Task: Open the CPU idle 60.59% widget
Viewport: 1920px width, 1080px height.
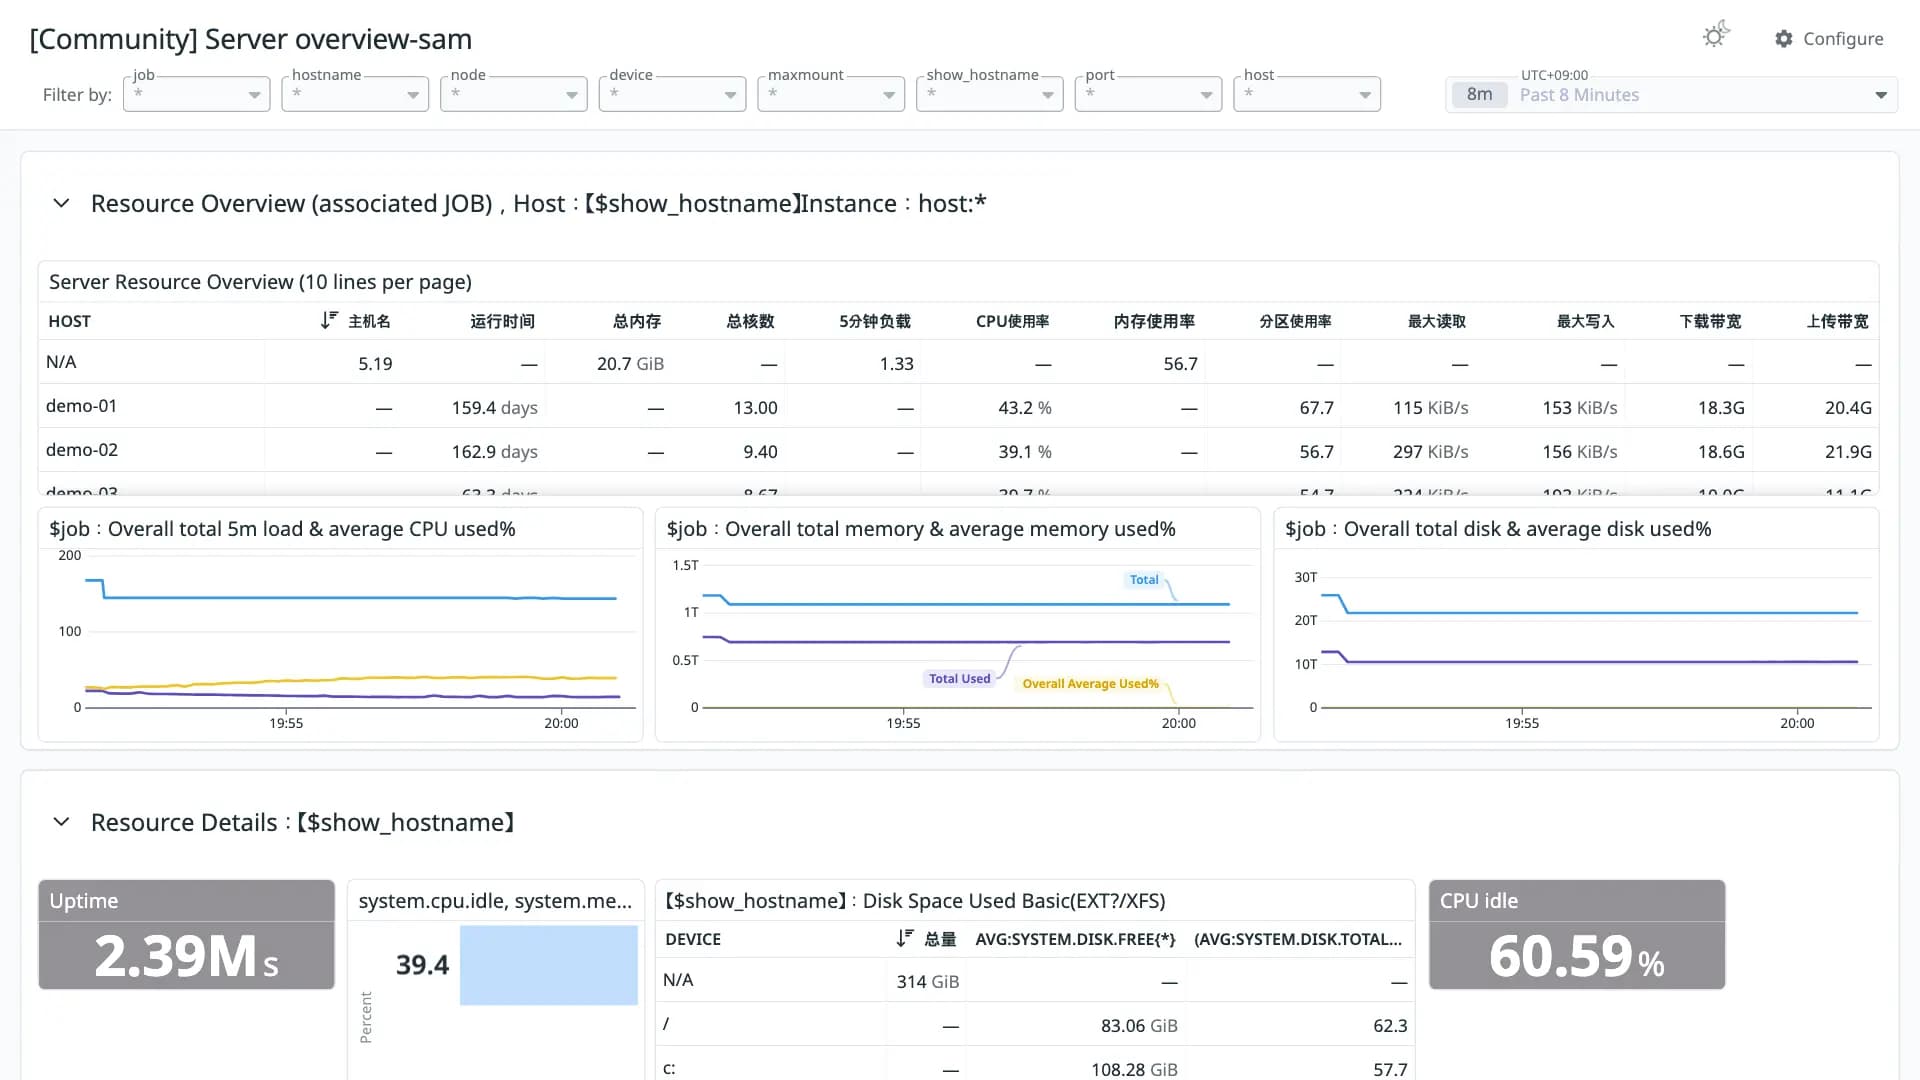Action: pyautogui.click(x=1577, y=935)
